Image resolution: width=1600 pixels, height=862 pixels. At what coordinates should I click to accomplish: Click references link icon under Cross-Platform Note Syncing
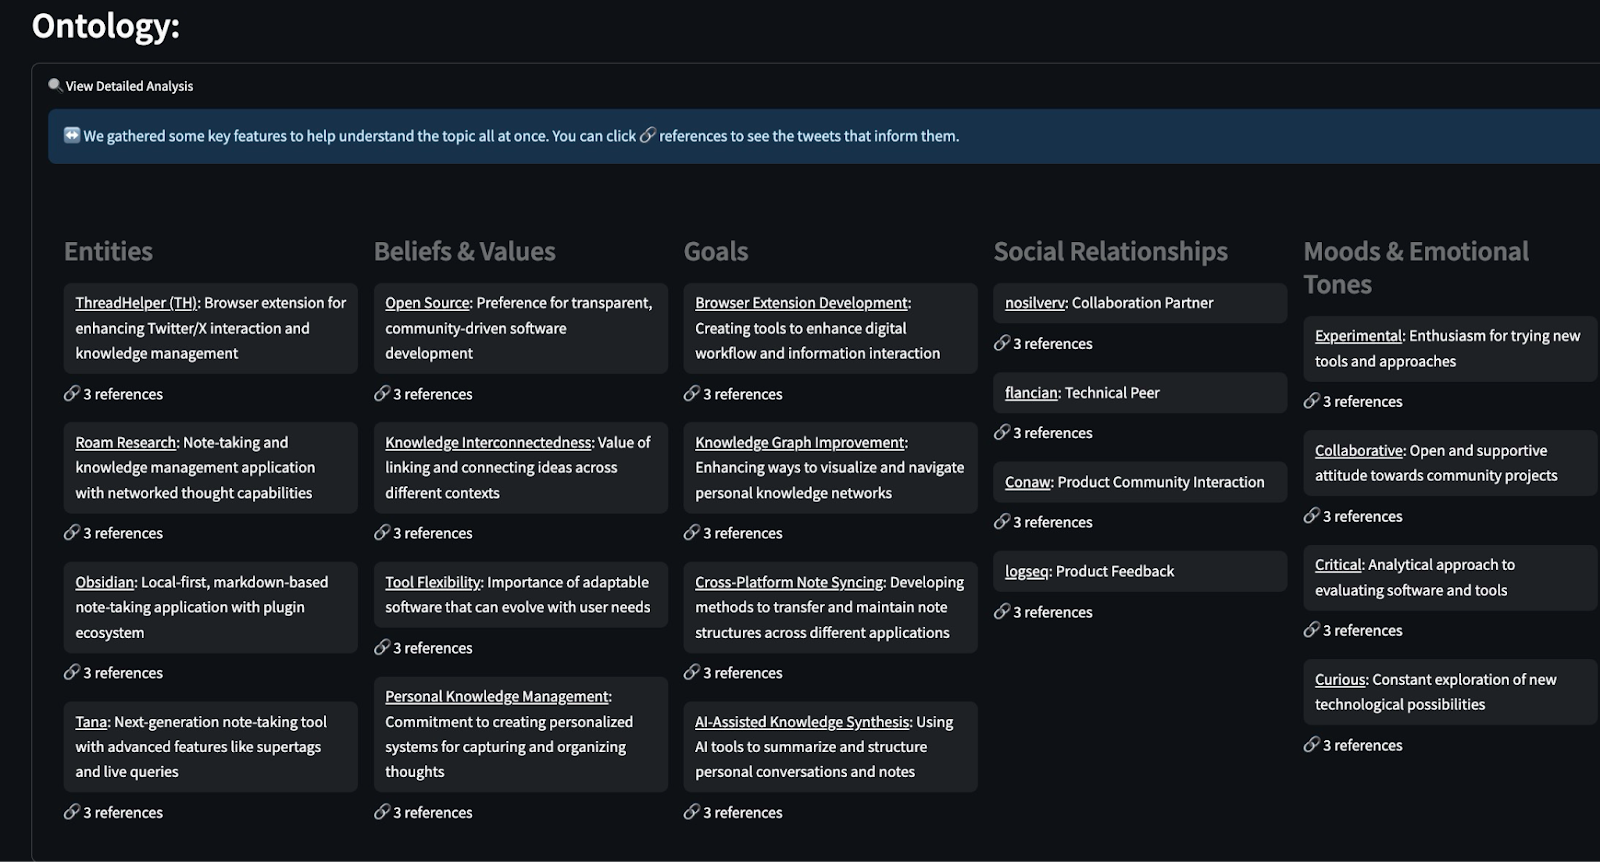(x=692, y=673)
